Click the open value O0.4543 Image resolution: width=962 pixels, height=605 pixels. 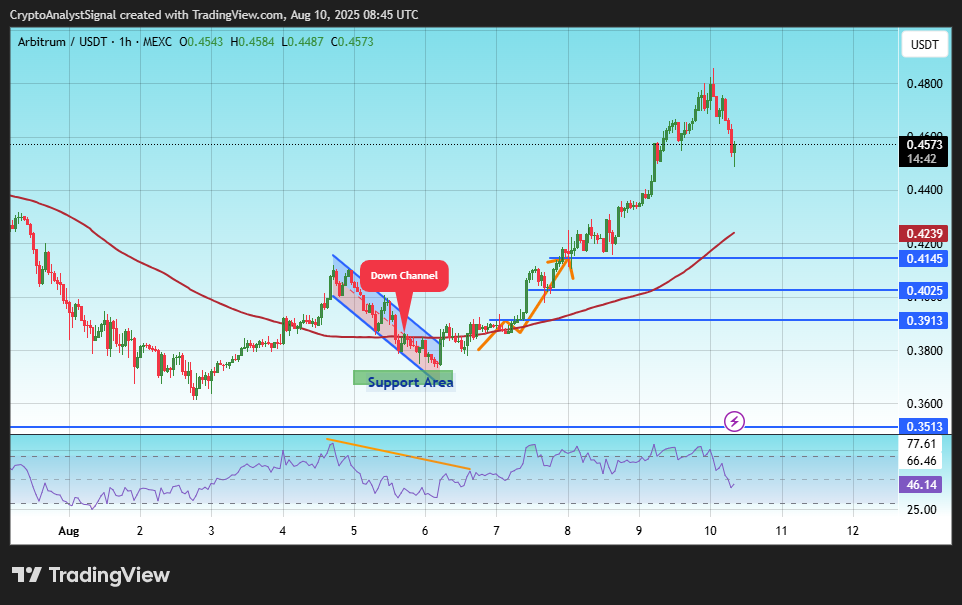click(x=201, y=42)
